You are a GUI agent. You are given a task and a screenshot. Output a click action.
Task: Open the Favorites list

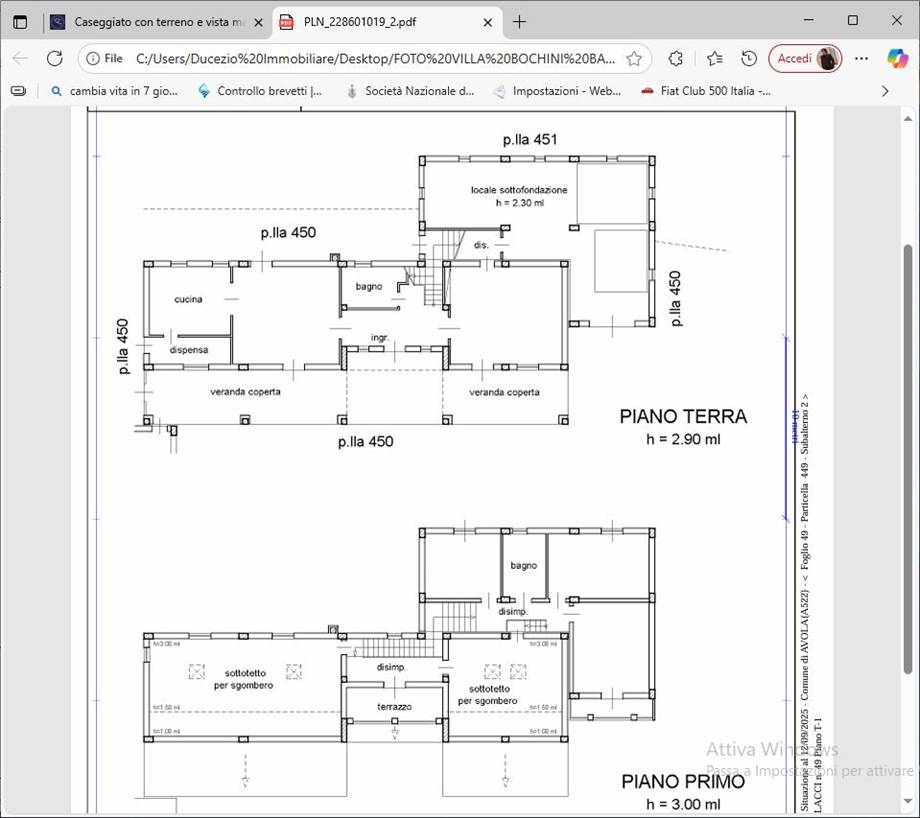(x=714, y=58)
